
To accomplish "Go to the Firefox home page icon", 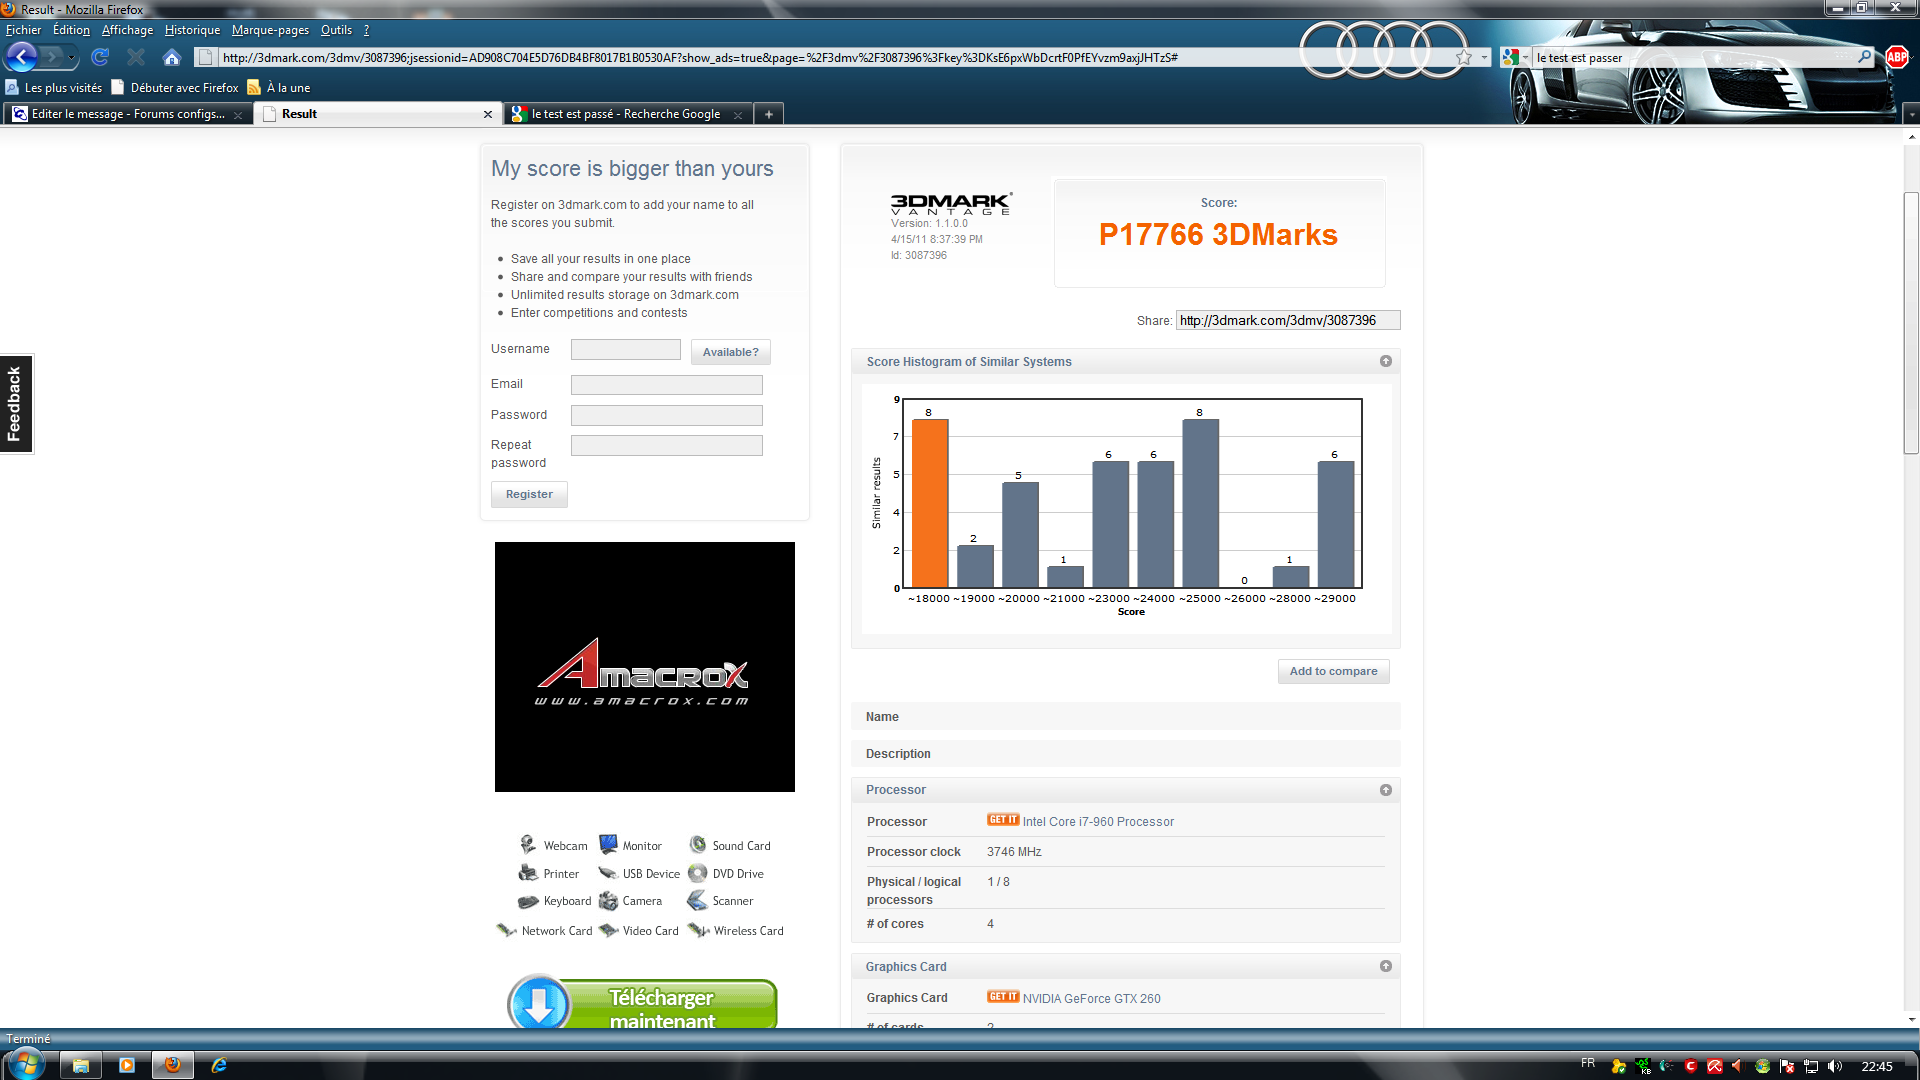I will pos(172,57).
